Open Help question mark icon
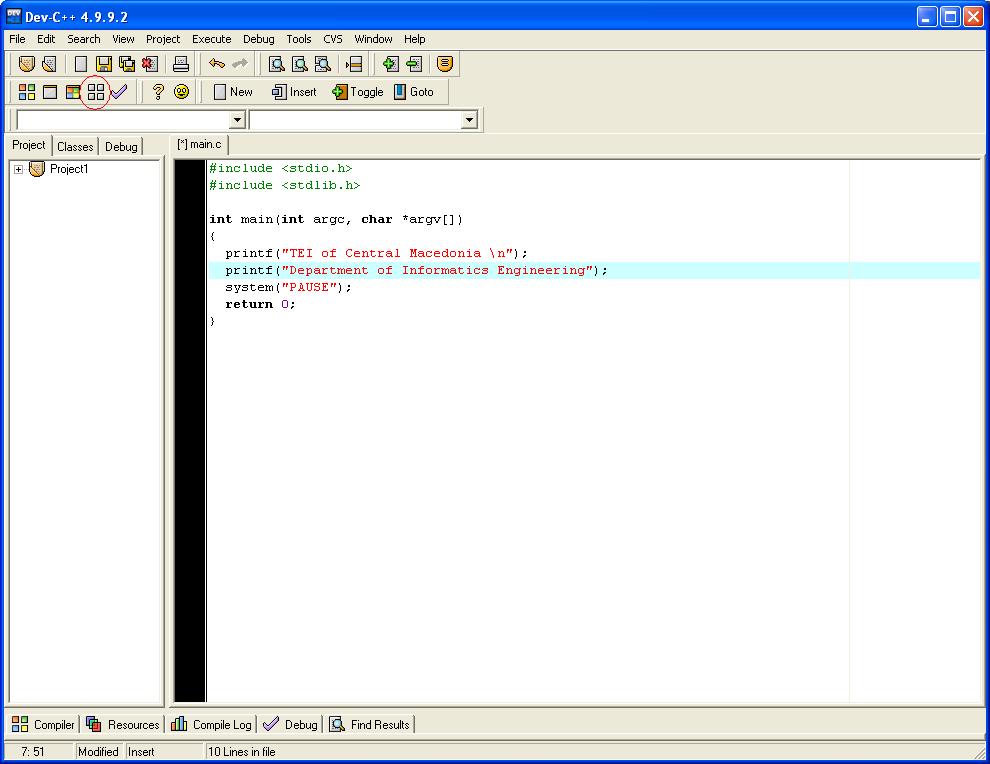Screen dimensions: 990x764 (x=158, y=92)
